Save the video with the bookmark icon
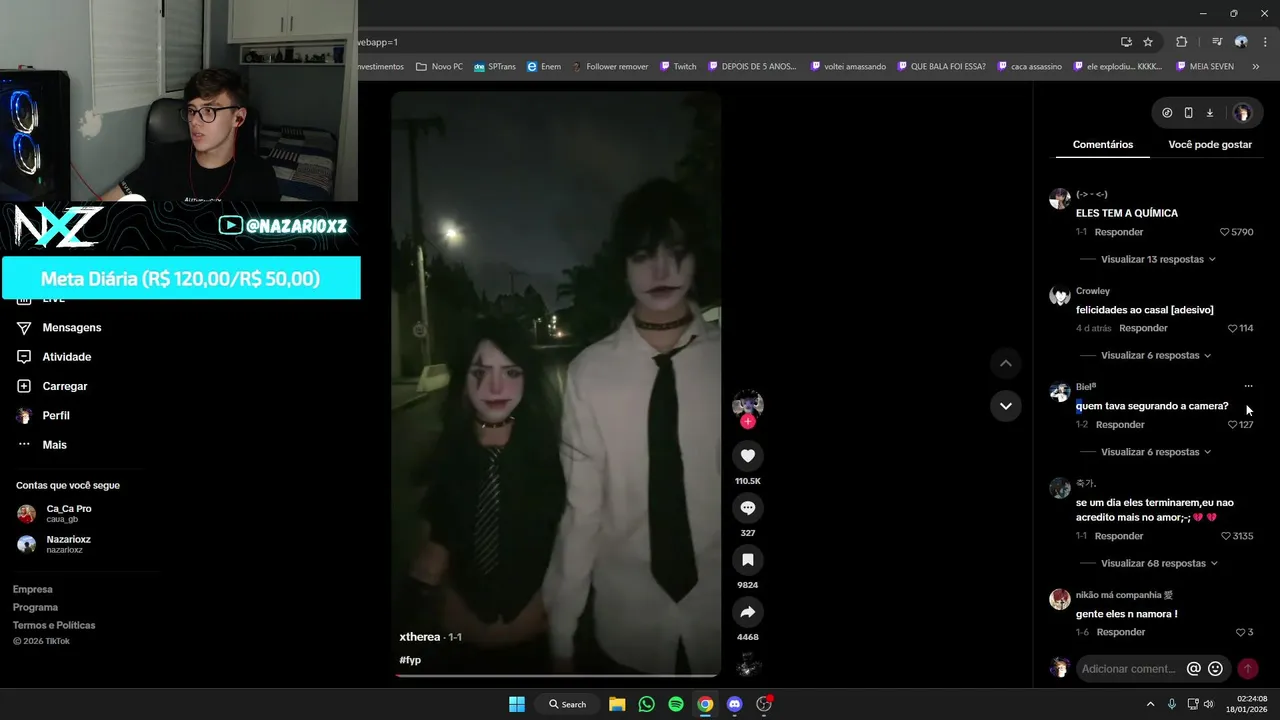Viewport: 1280px width, 720px height. [747, 560]
